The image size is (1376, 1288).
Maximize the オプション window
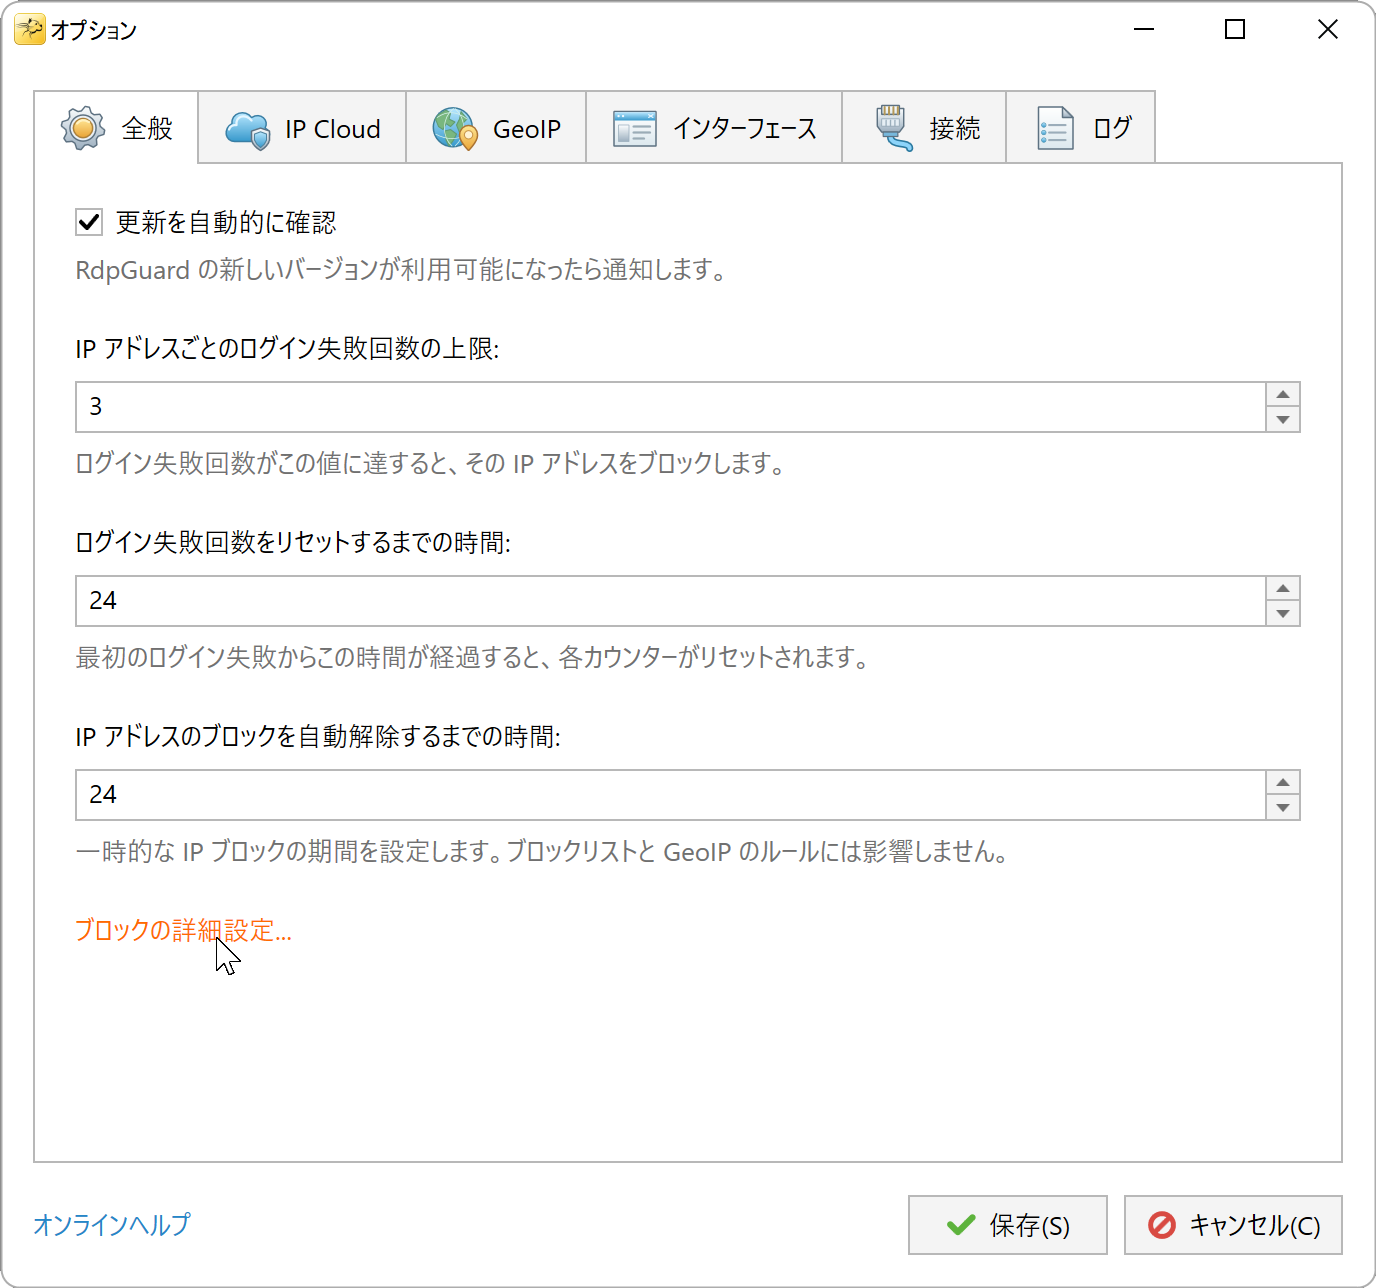click(x=1235, y=30)
